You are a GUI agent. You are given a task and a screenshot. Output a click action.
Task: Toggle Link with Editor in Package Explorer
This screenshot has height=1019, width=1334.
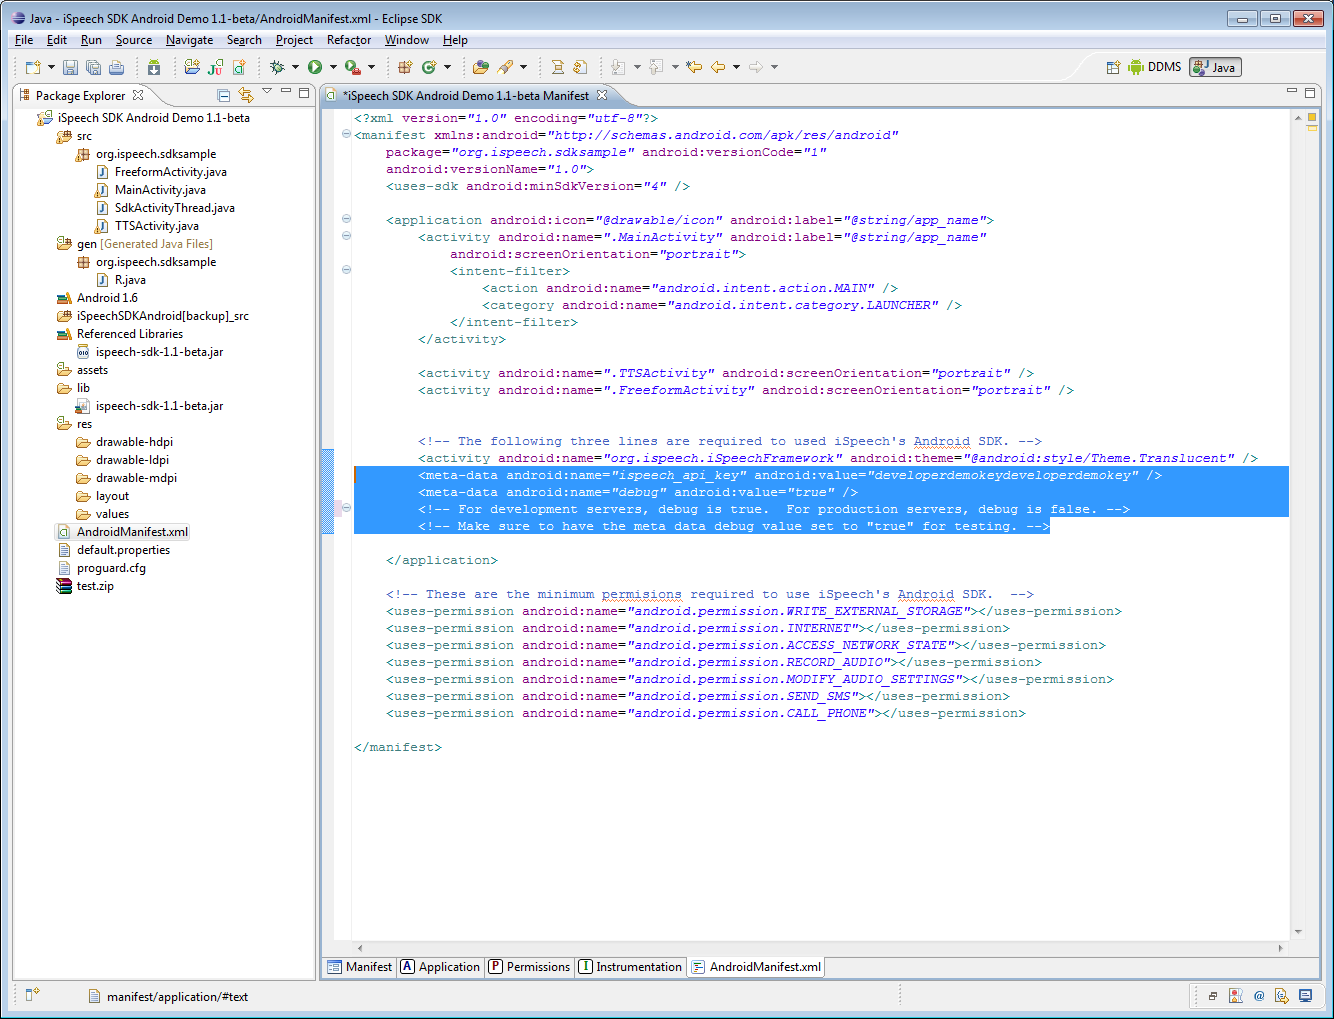pyautogui.click(x=245, y=95)
